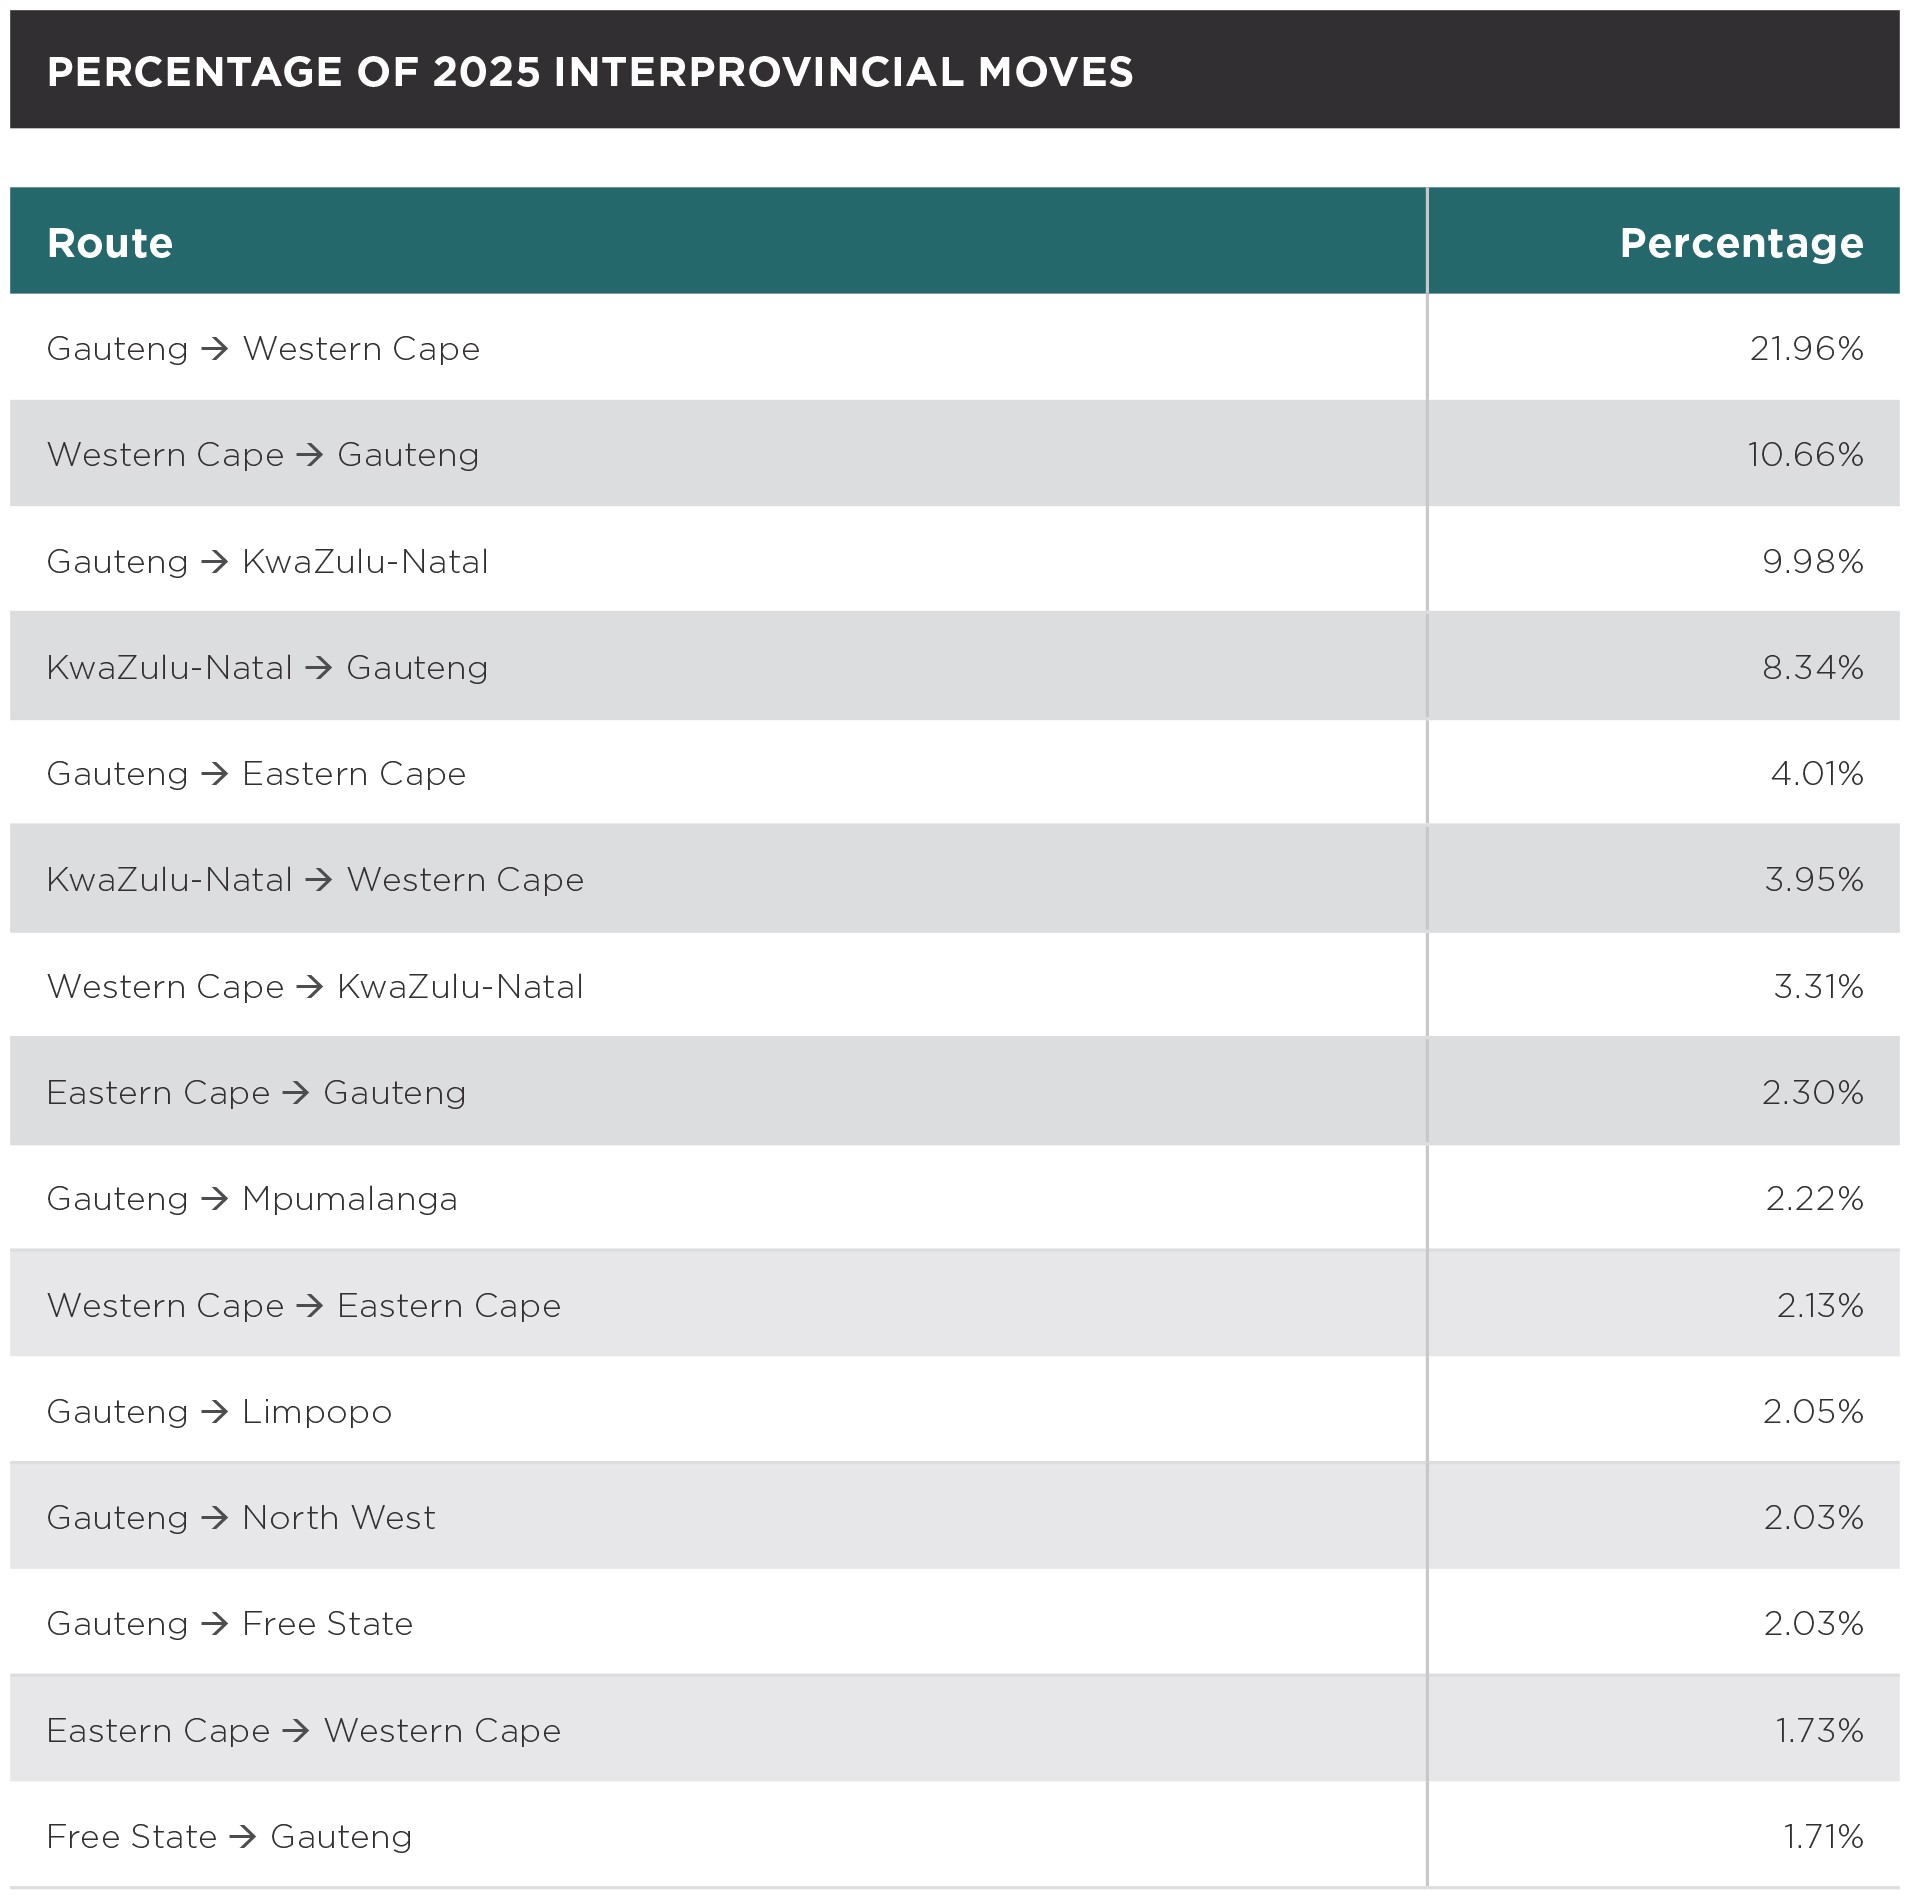This screenshot has width=1910, height=1900.
Task: Select the Gauteng → Free State route text
Action: [x=230, y=1623]
